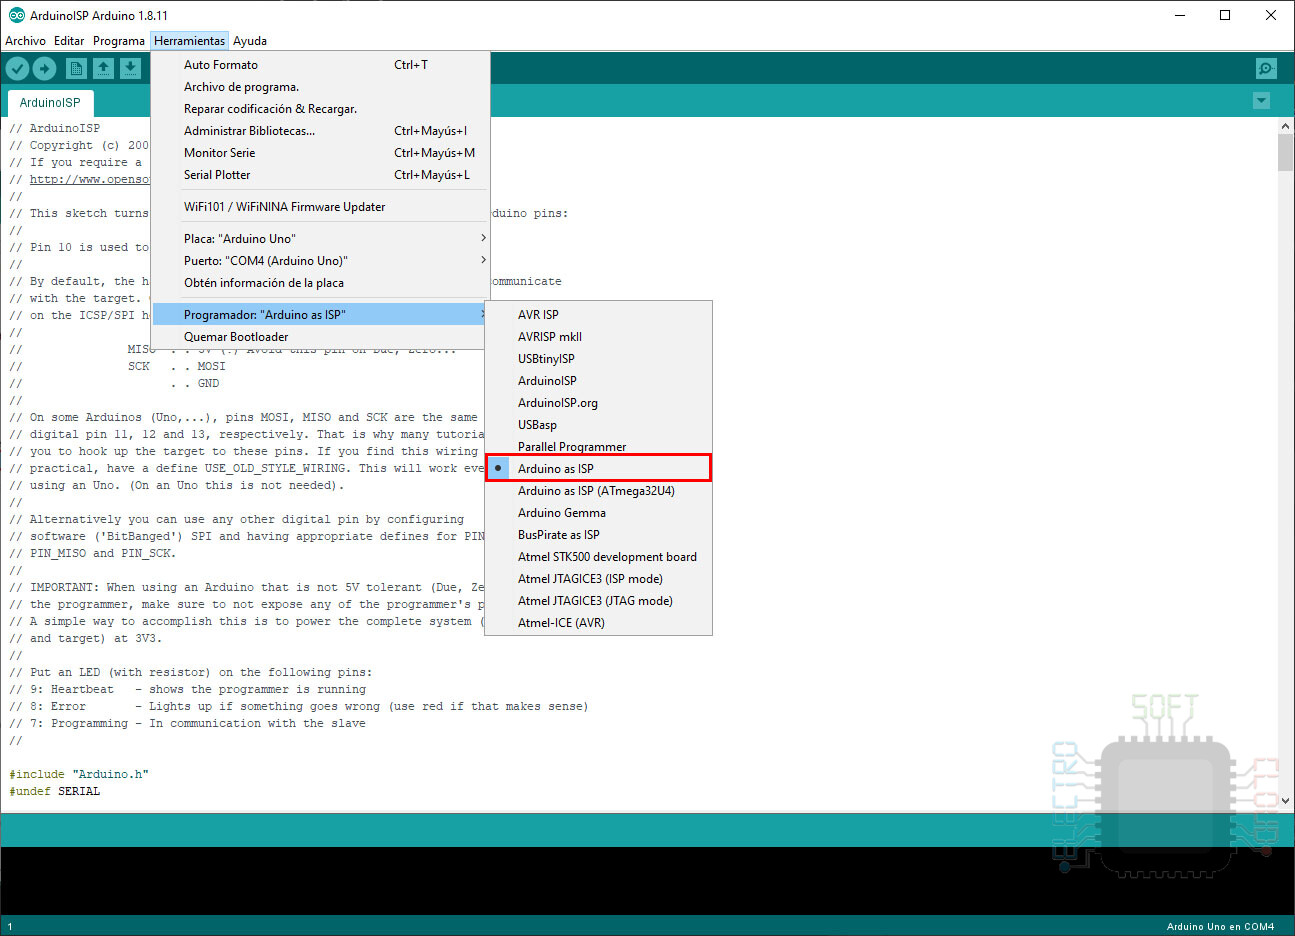Click the "8: Error" comment line
Viewport: 1295px width, 936px height.
click(299, 706)
